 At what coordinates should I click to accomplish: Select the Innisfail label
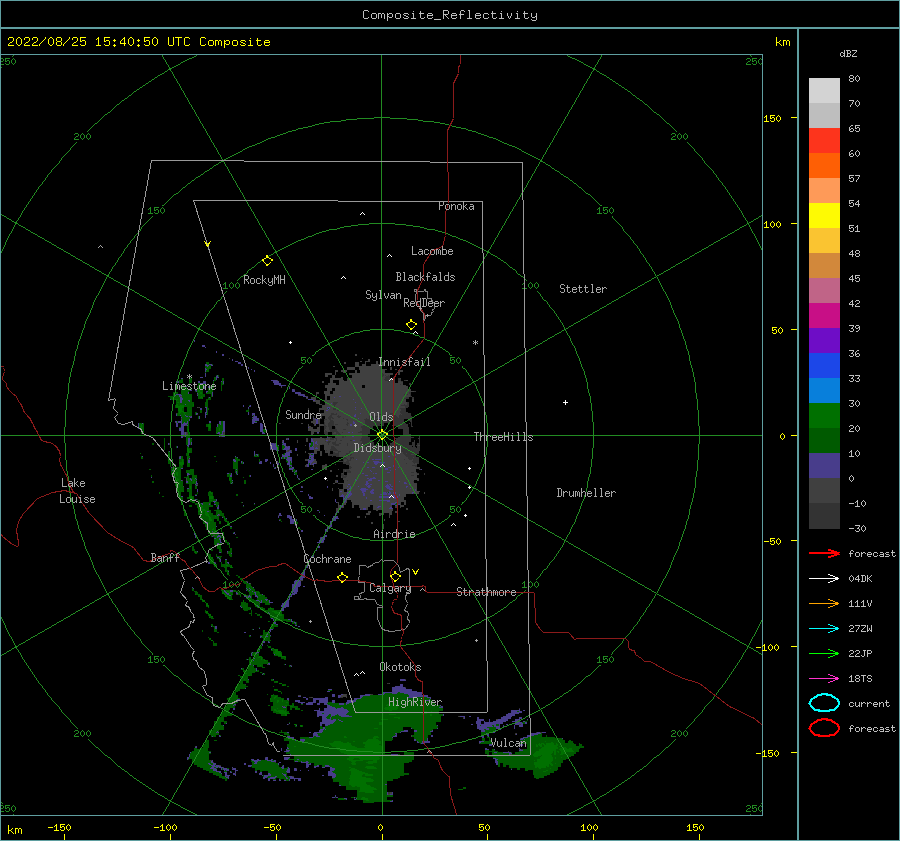[404, 362]
